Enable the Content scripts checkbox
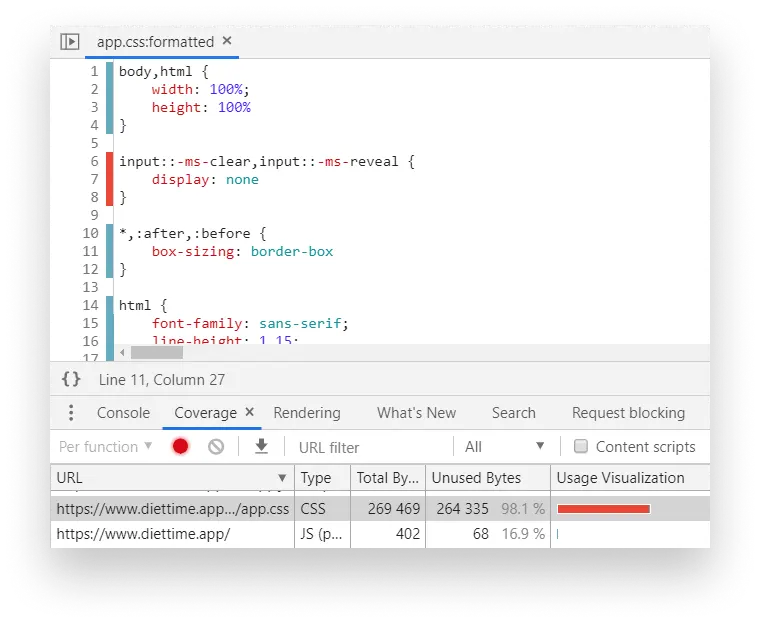Screen dimensions: 760x623 [x=581, y=447]
